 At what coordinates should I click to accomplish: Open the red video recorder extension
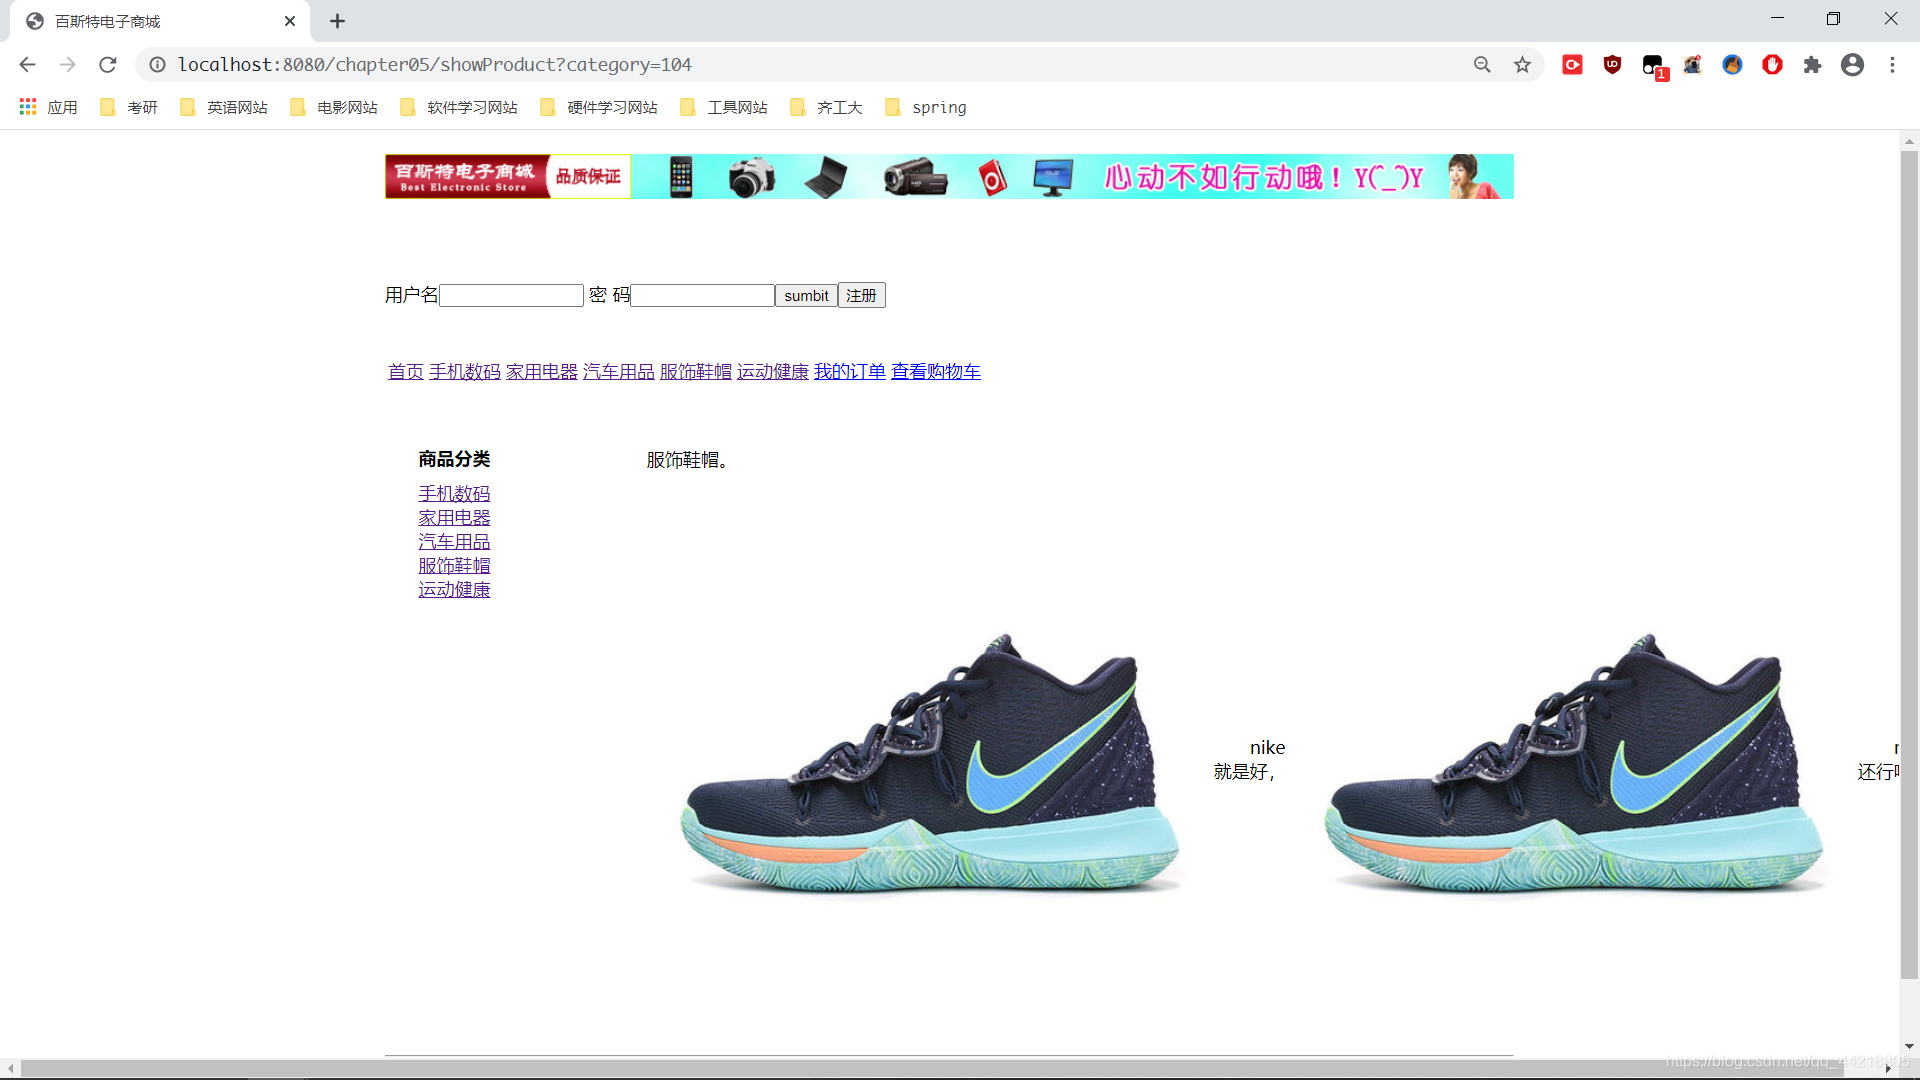pos(1572,65)
